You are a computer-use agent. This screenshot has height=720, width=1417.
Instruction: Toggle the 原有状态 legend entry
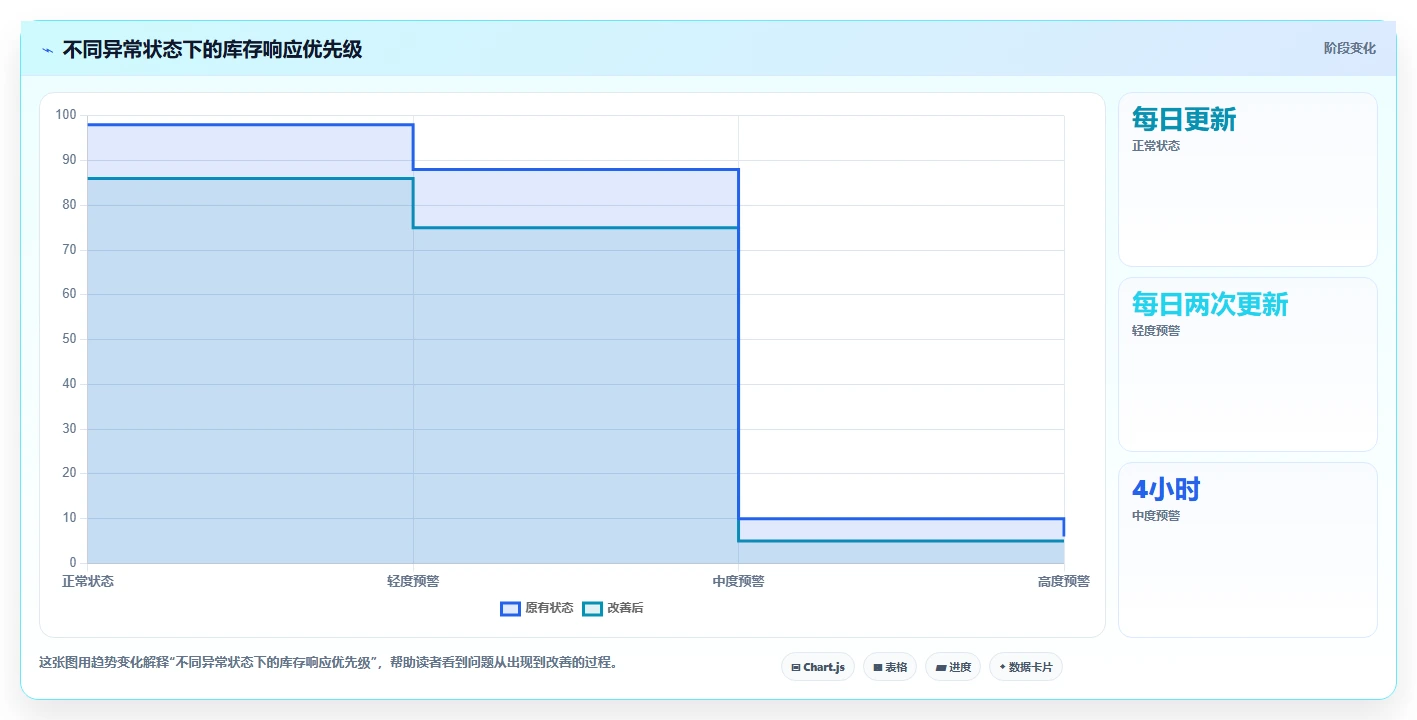click(x=537, y=608)
